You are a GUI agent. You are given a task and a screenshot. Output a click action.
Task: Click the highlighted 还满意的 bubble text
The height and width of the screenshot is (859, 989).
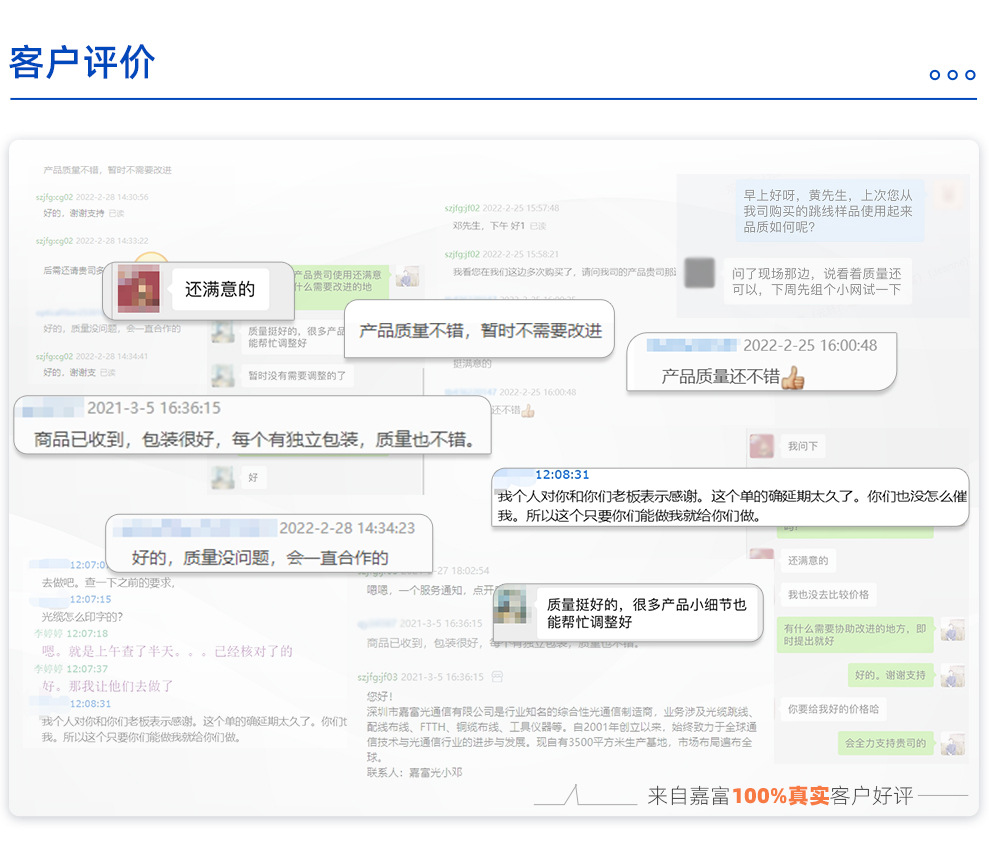pyautogui.click(x=219, y=289)
